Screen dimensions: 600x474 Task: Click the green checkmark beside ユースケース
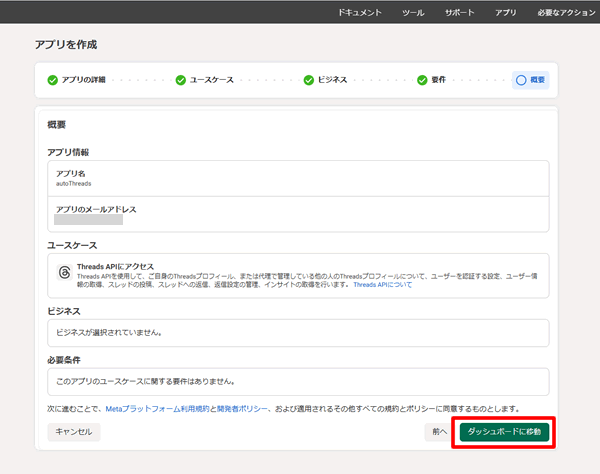coord(181,80)
